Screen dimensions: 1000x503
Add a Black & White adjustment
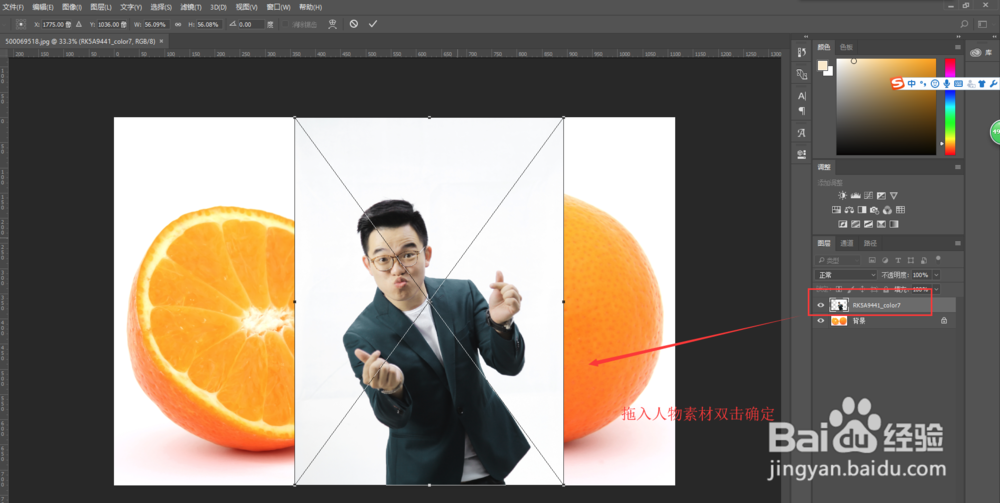click(x=862, y=210)
